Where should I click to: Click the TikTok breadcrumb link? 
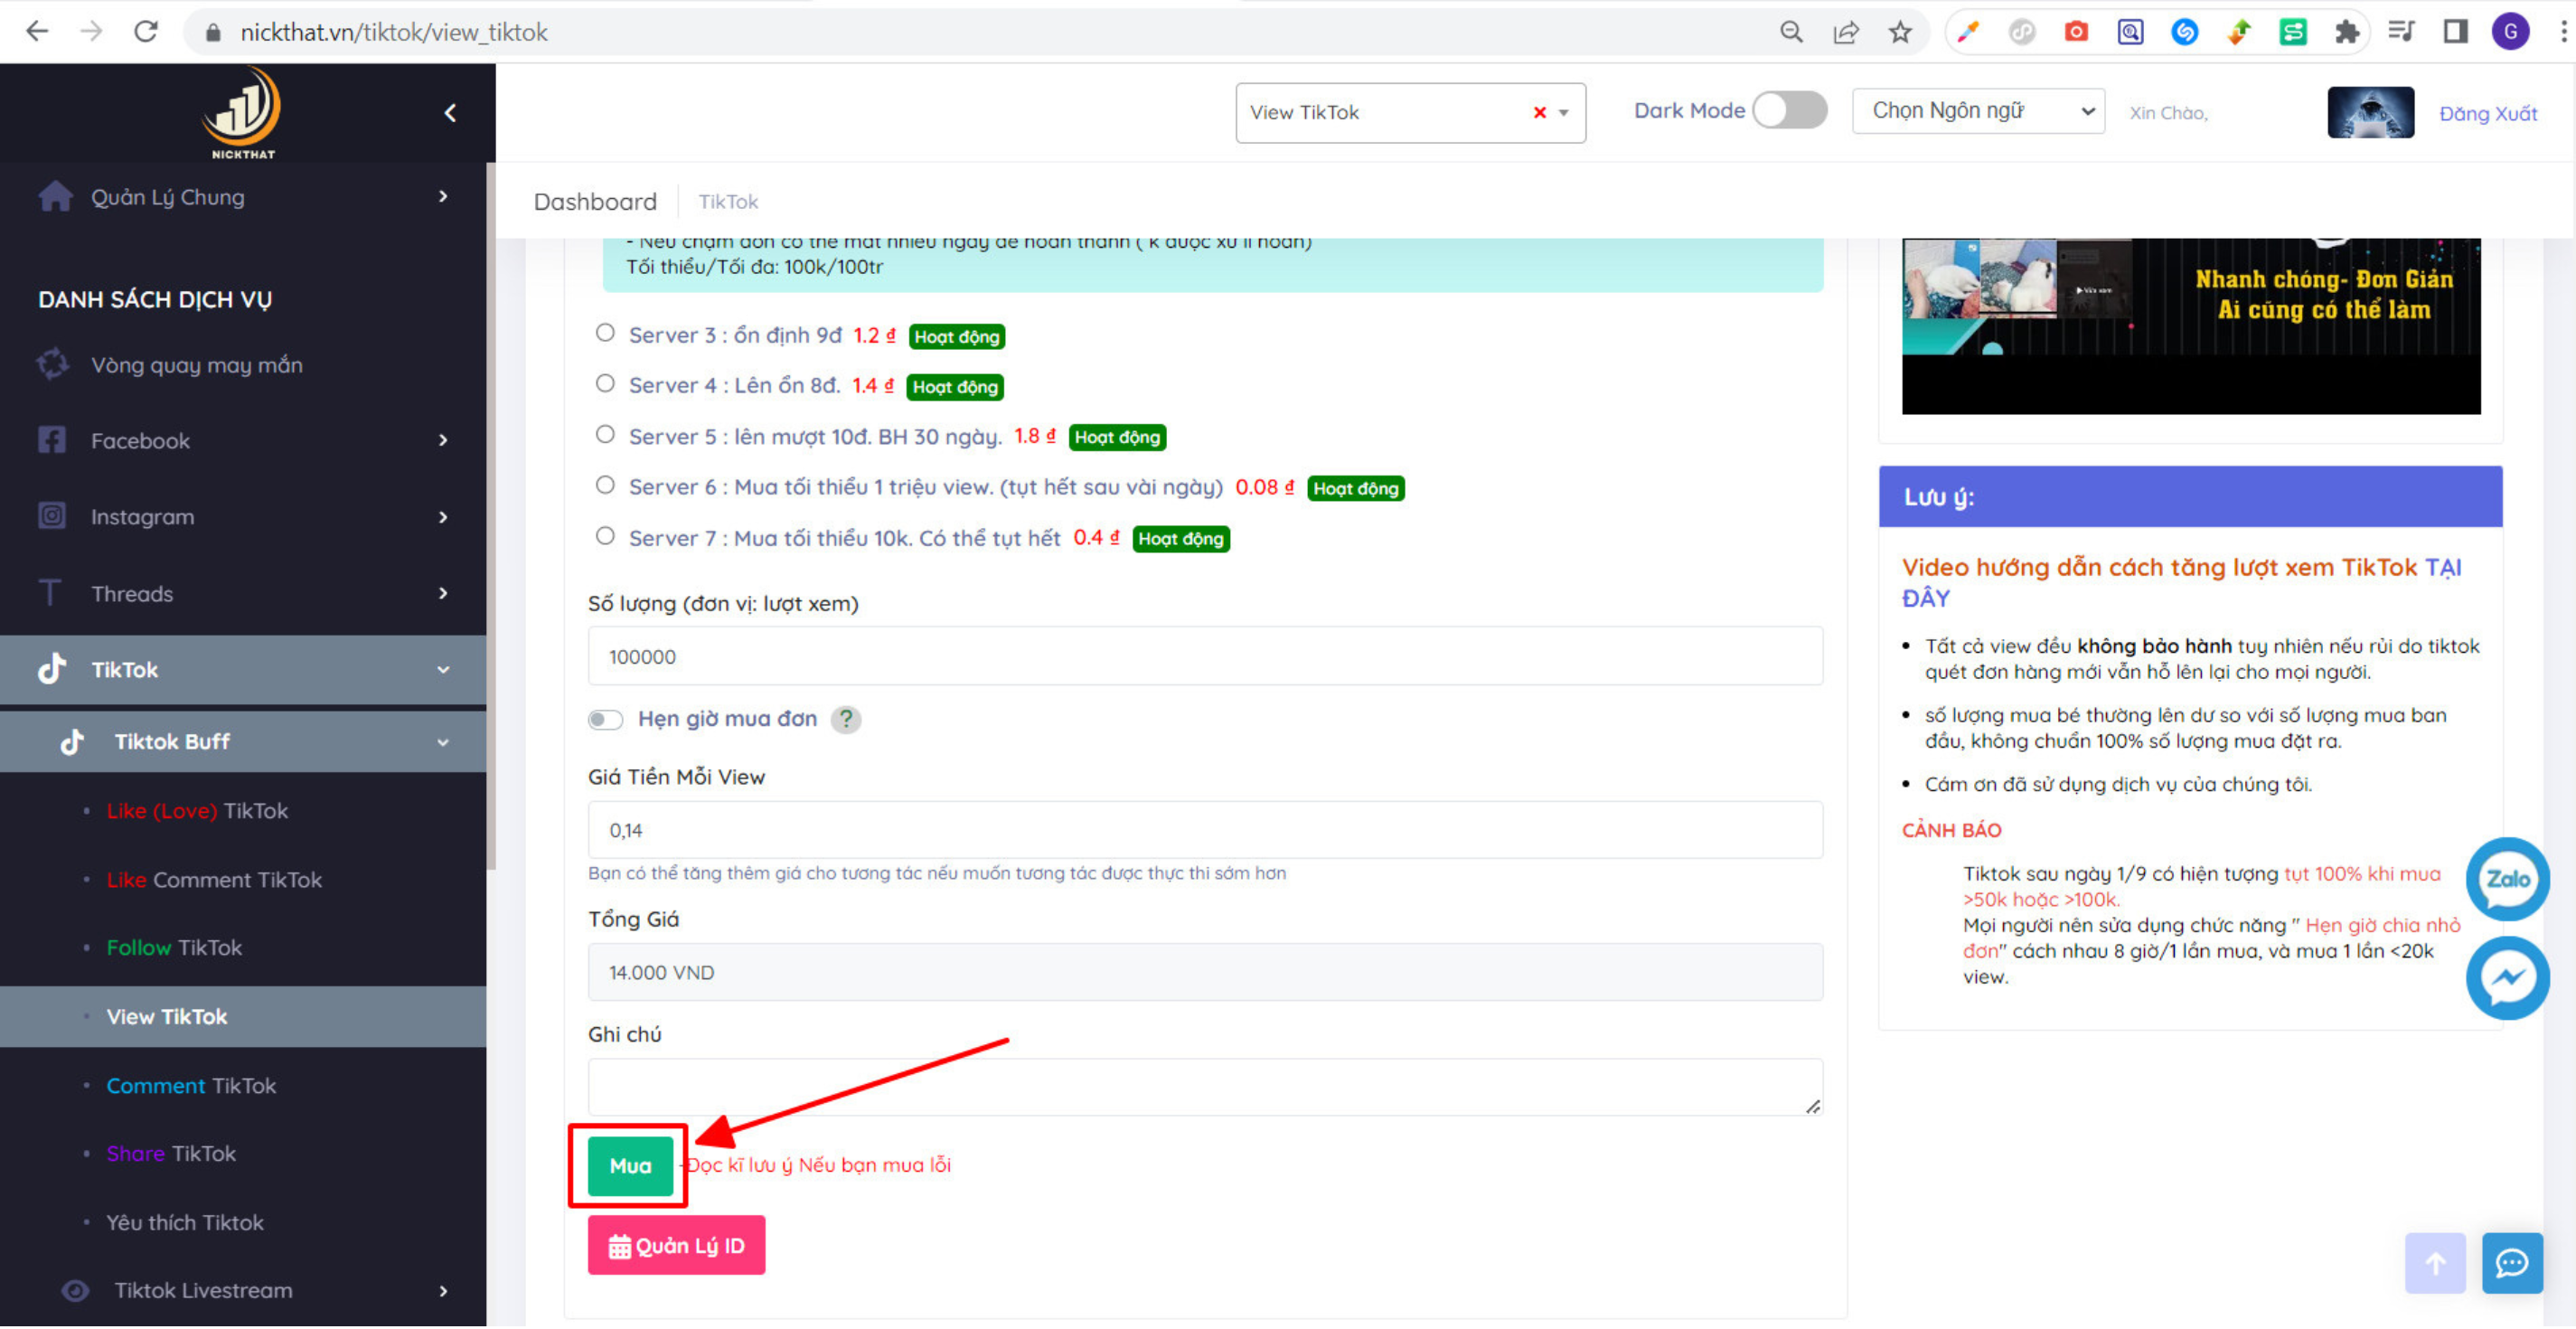(x=728, y=201)
